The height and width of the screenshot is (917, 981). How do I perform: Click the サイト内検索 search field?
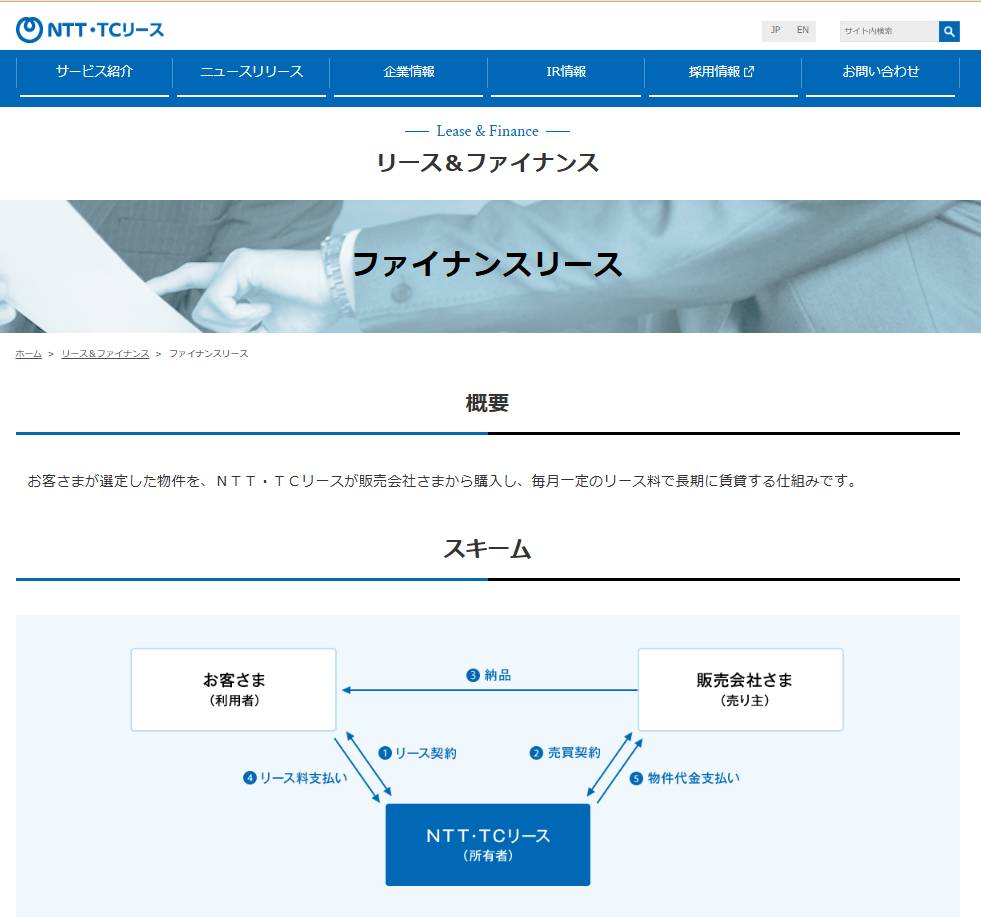(889, 31)
